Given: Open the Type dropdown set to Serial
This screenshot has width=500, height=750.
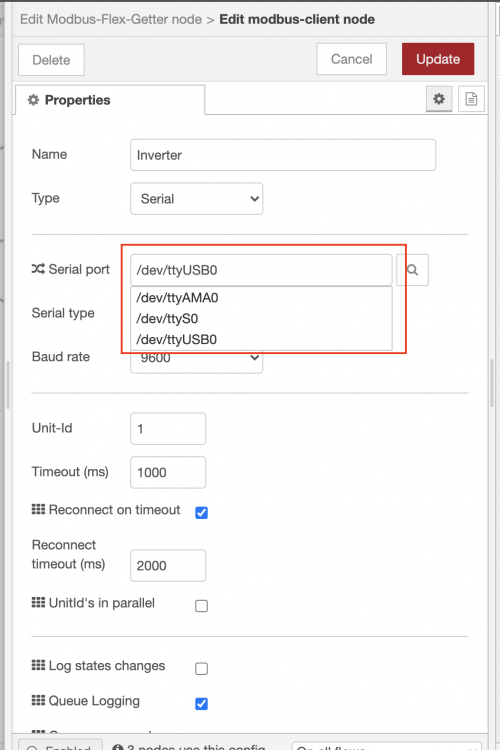Looking at the screenshot, I should pos(197,199).
